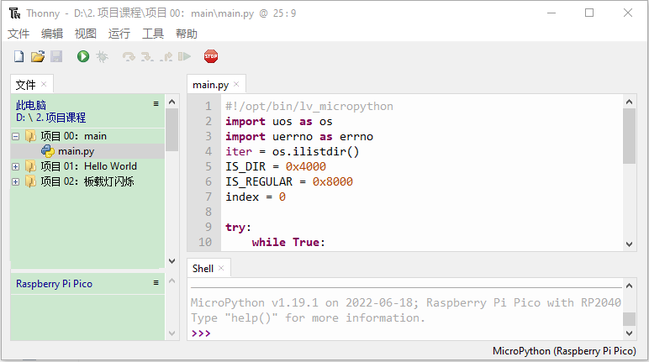Open a file using folder icon

(x=38, y=56)
